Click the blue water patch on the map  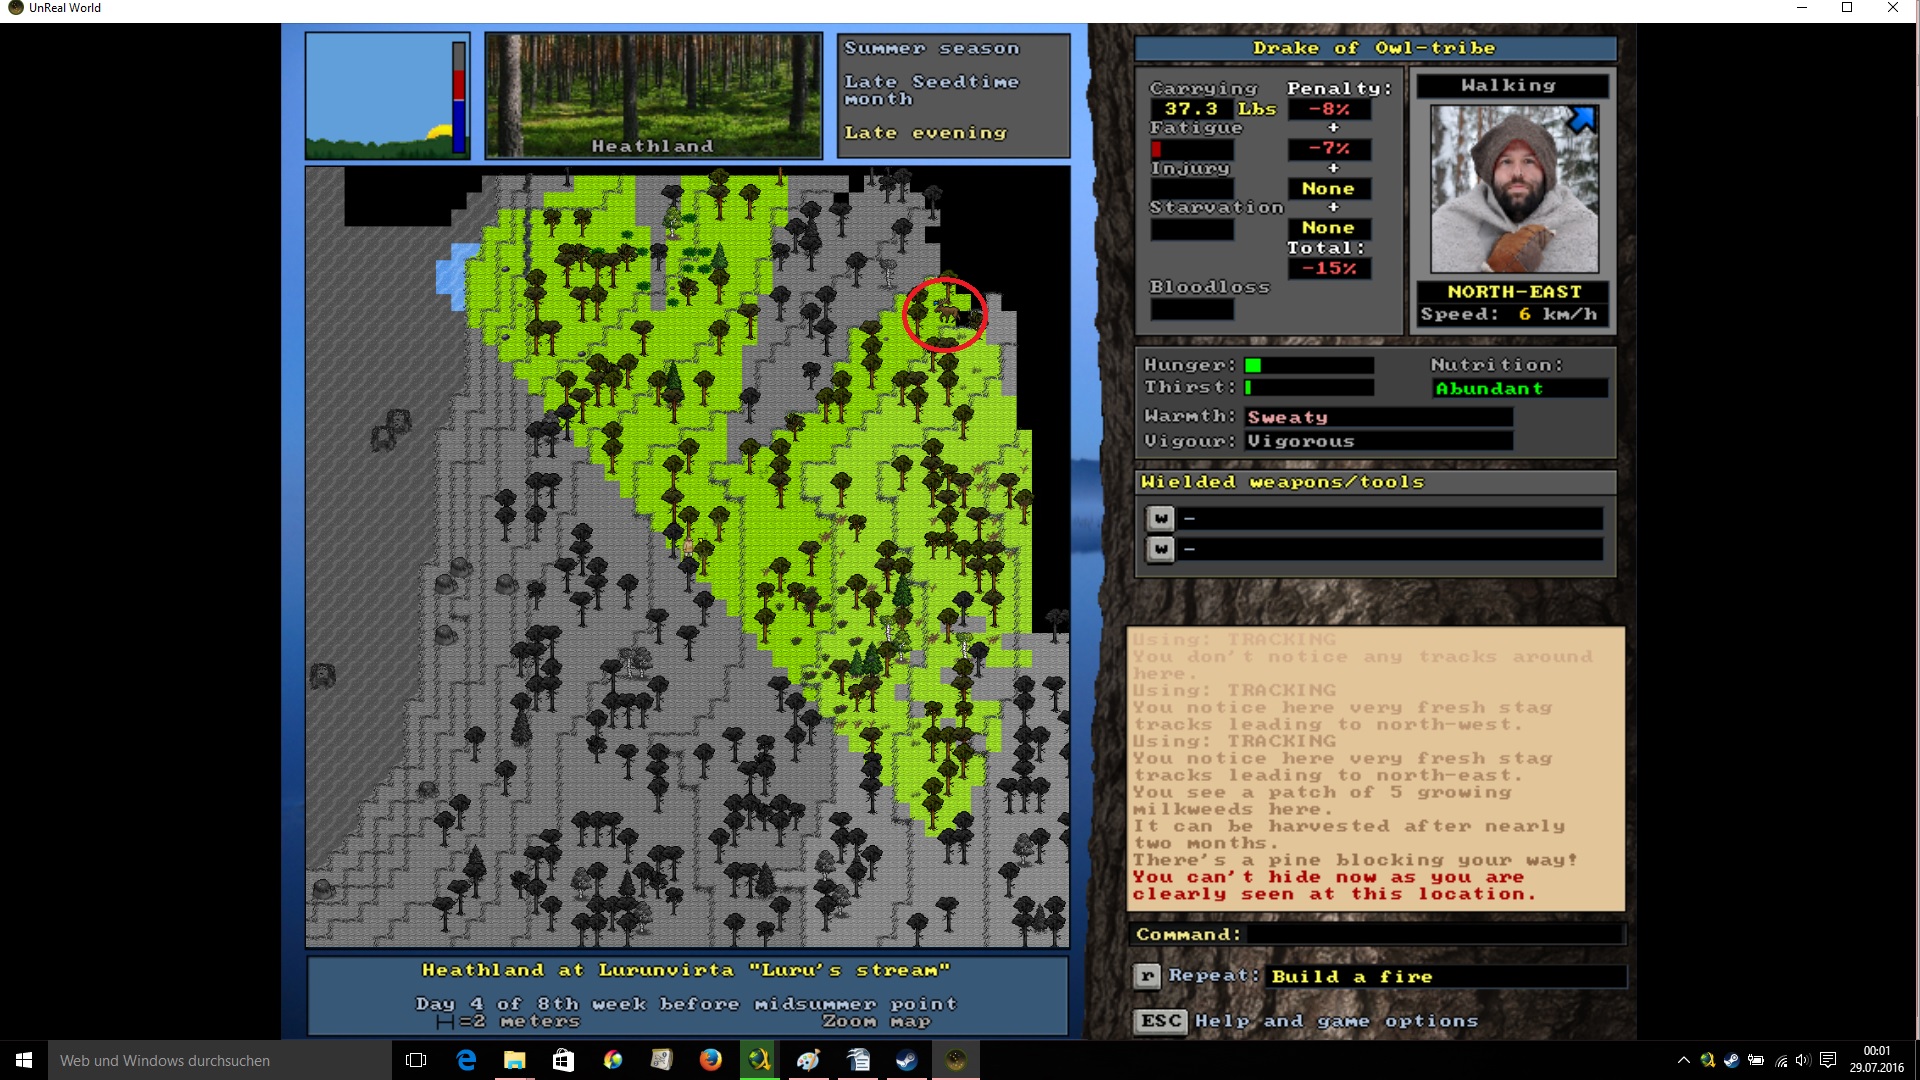tap(455, 275)
